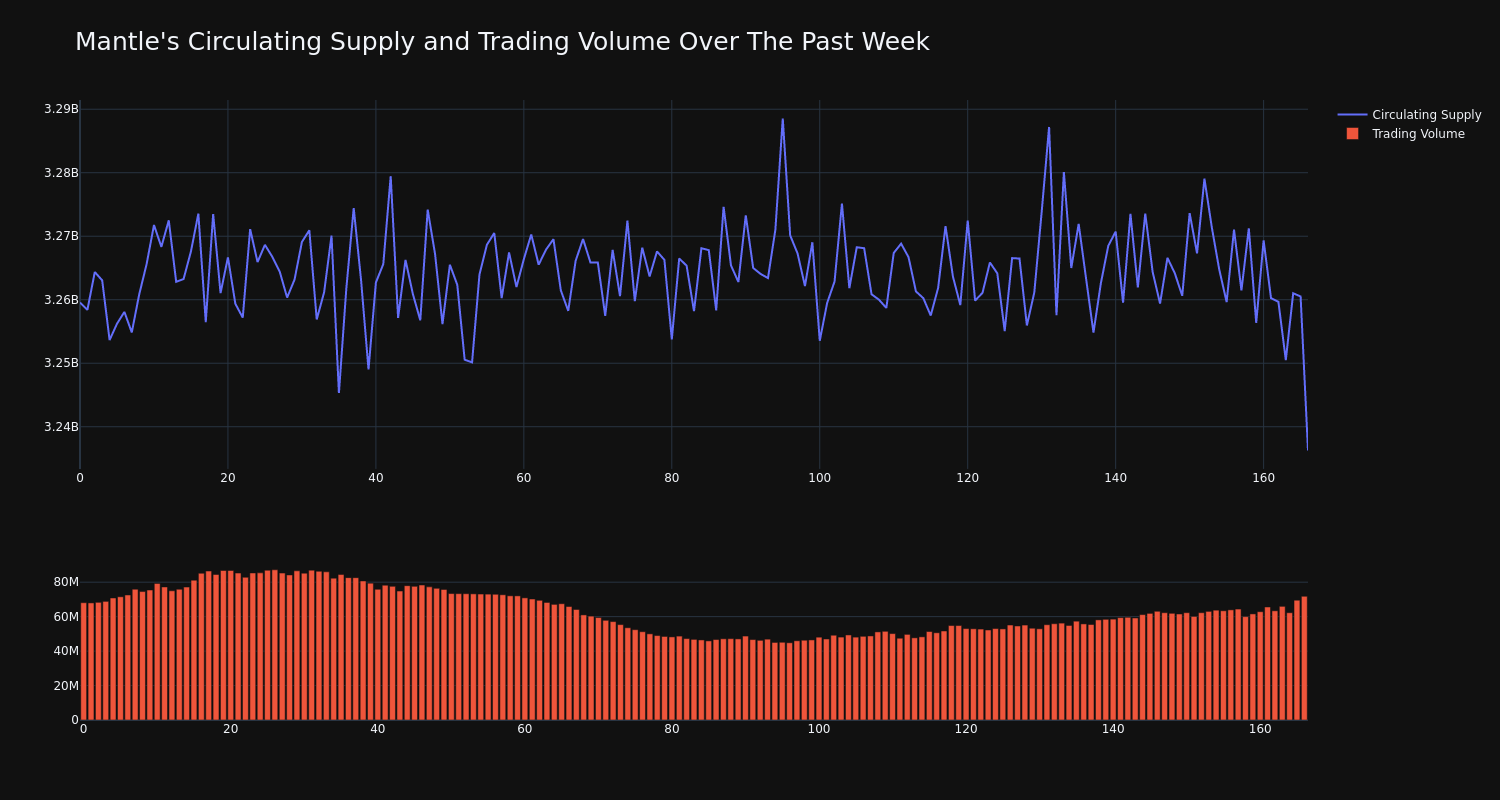Click the 3.25B y-axis label
Screen dimensions: 1500x800
(61, 363)
